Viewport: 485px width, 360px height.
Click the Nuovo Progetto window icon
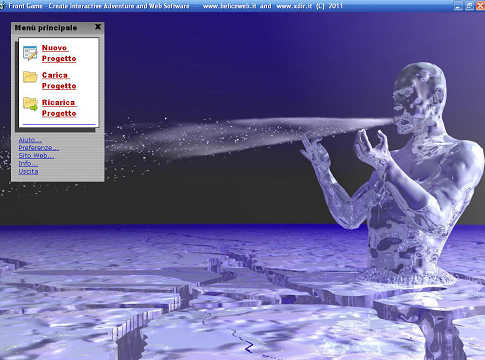(x=30, y=53)
